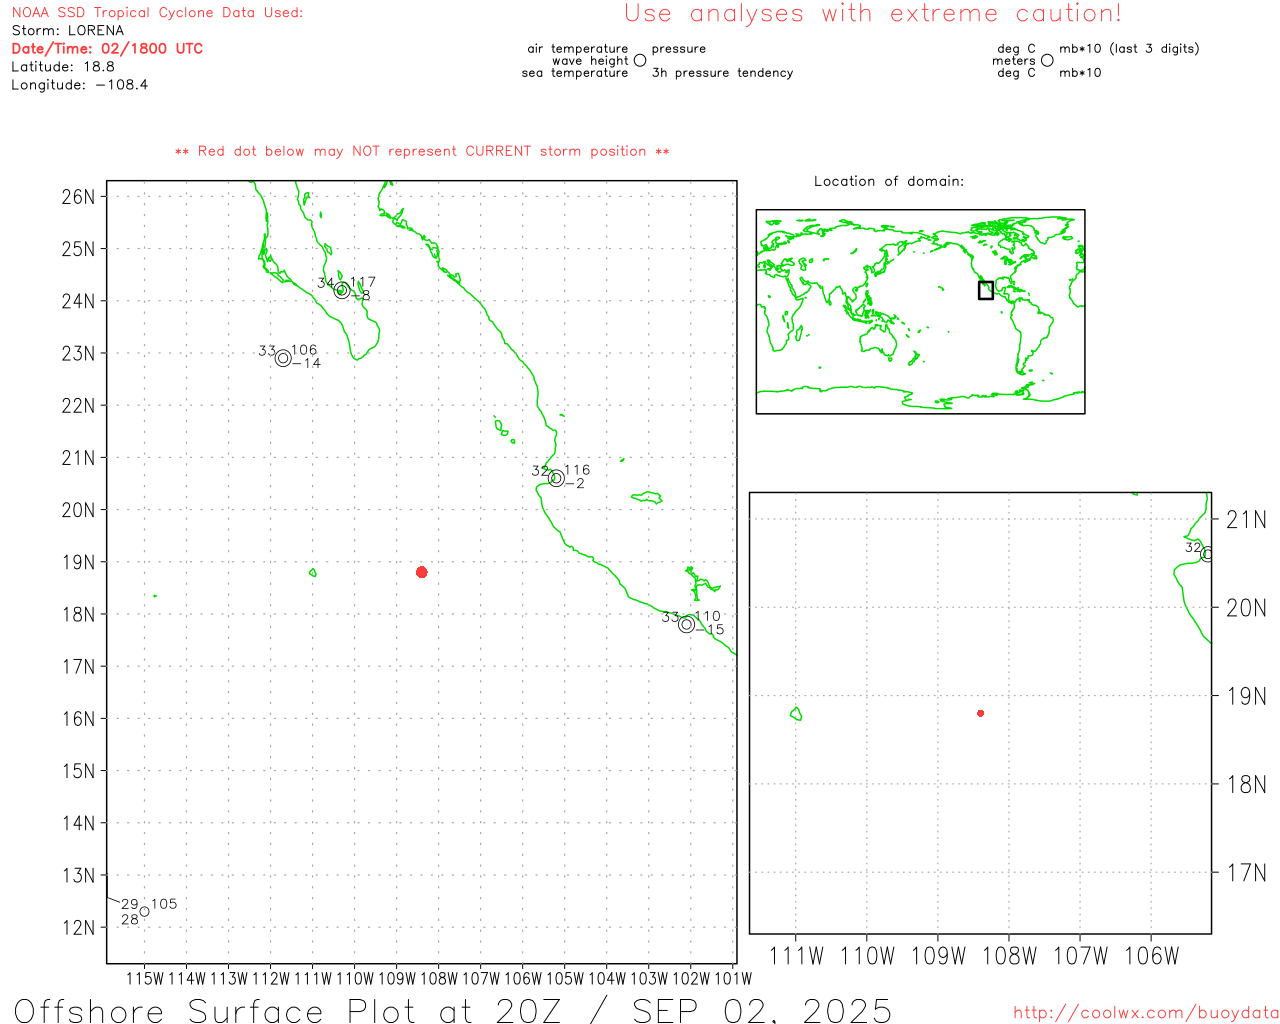Image resolution: width=1280 pixels, height=1024 pixels.
Task: Click the legend circle beside wave height
Action: pyautogui.click(x=640, y=60)
